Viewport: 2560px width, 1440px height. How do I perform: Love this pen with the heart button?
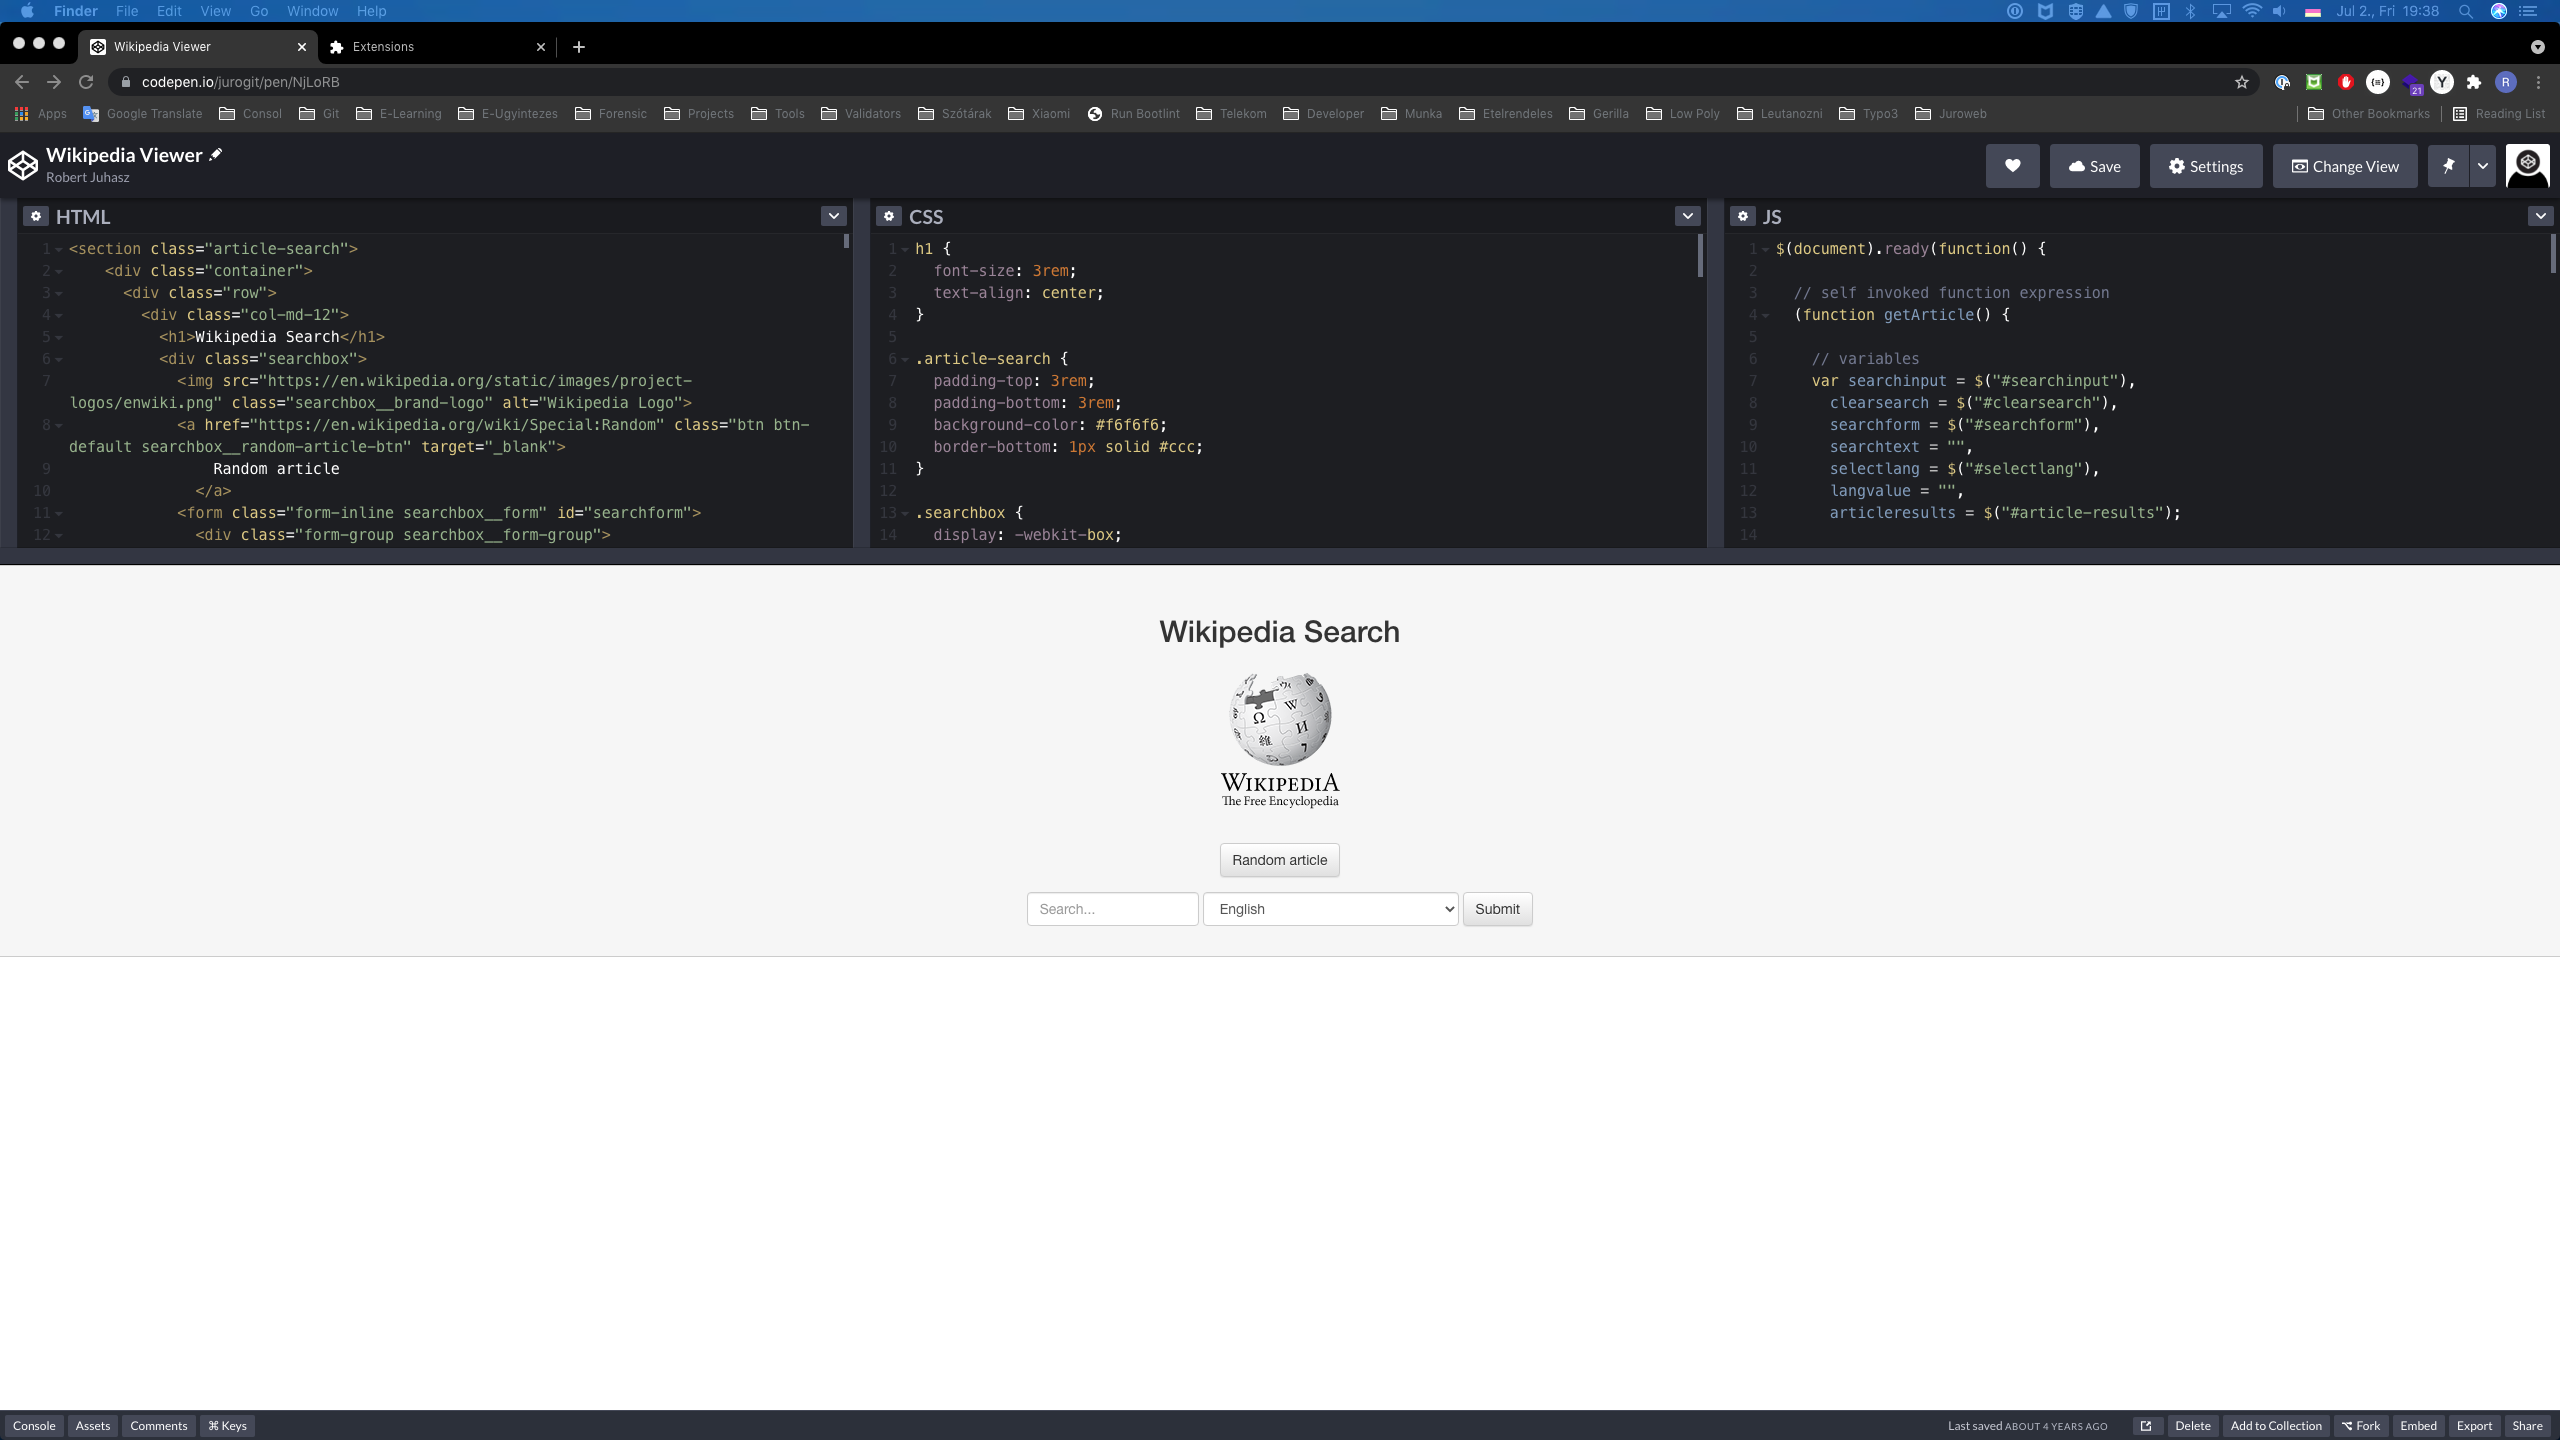pos(2012,166)
